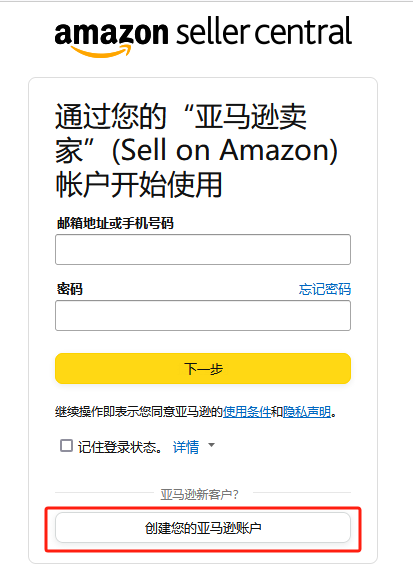Screen dimensions: 413x580
Task: Click the page heading 通过您的亚马逊卖家帐户开始使用
Action: click(x=196, y=150)
